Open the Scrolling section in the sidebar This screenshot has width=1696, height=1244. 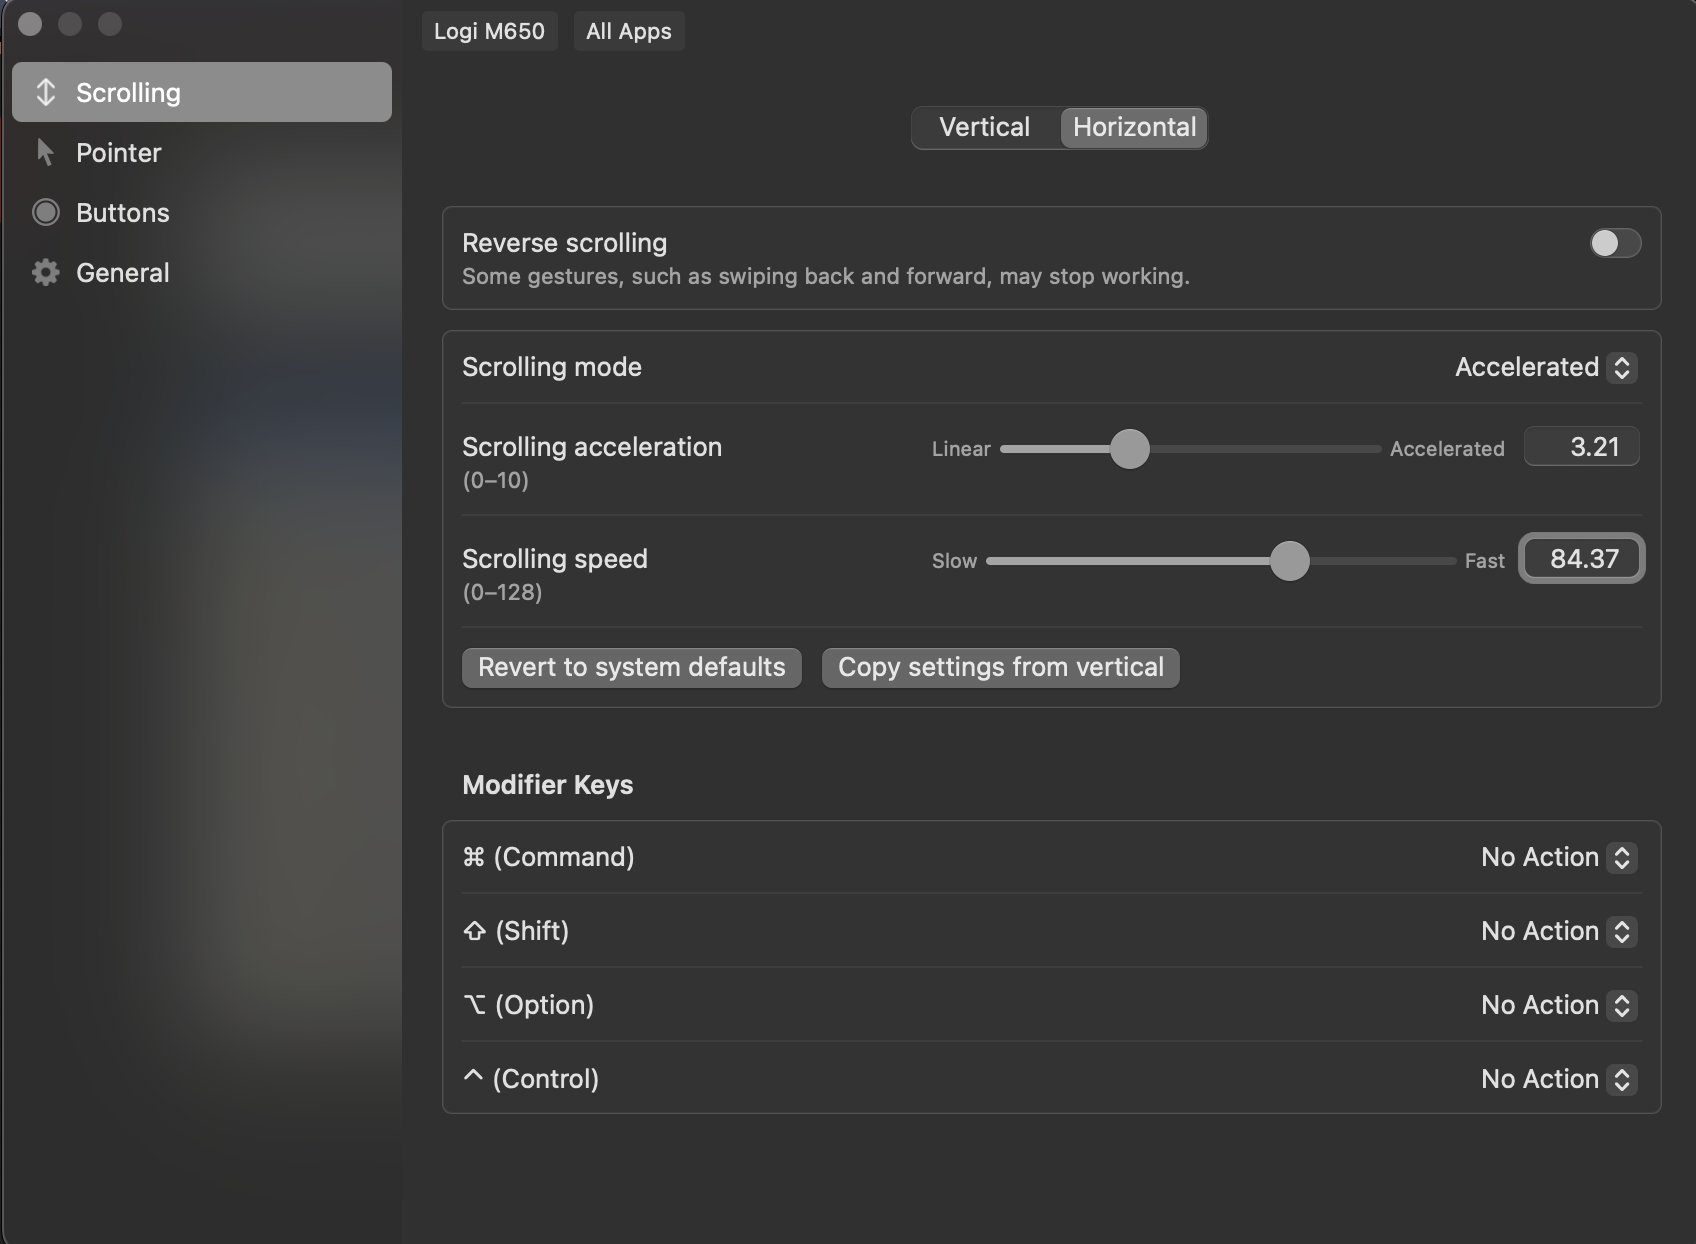pyautogui.click(x=202, y=92)
